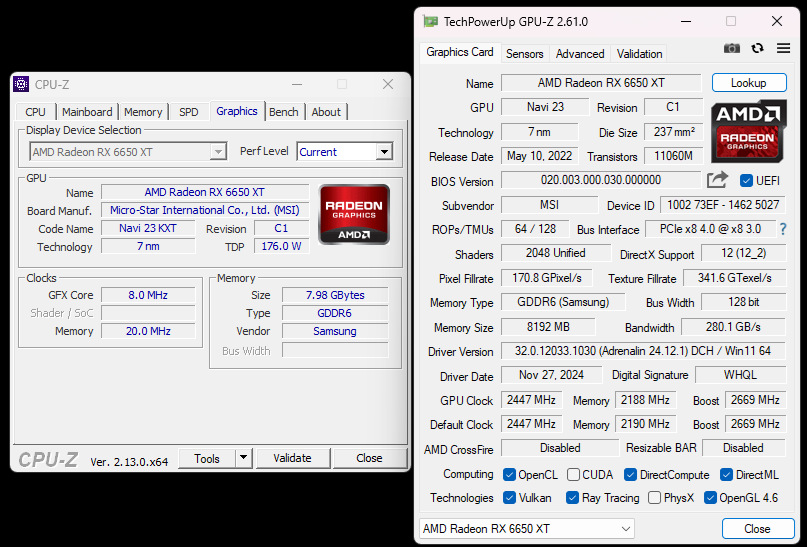Image resolution: width=807 pixels, height=547 pixels.
Task: Open the GPU-Z hamburger menu
Action: [783, 48]
